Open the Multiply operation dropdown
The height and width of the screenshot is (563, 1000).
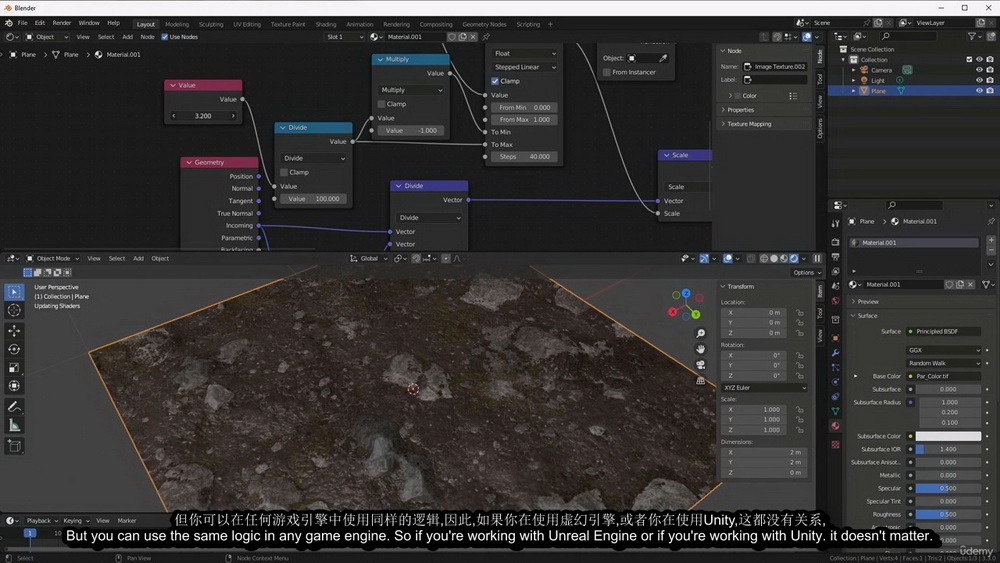[411, 90]
